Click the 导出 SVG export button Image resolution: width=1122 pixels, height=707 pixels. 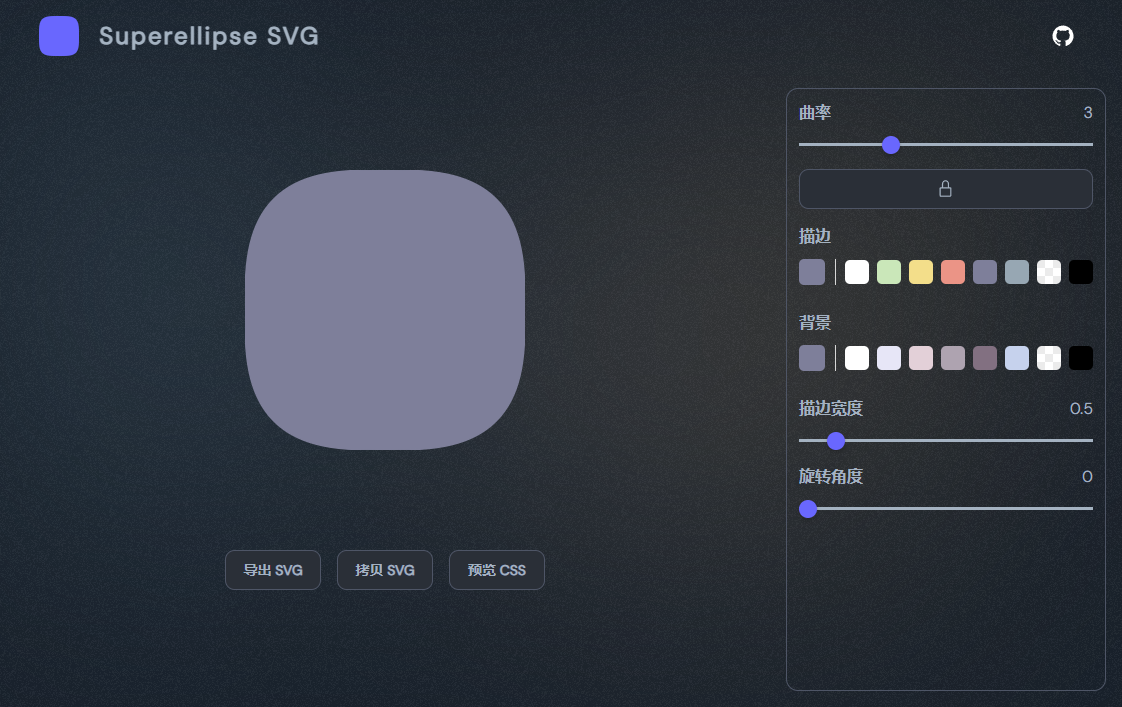click(x=272, y=570)
